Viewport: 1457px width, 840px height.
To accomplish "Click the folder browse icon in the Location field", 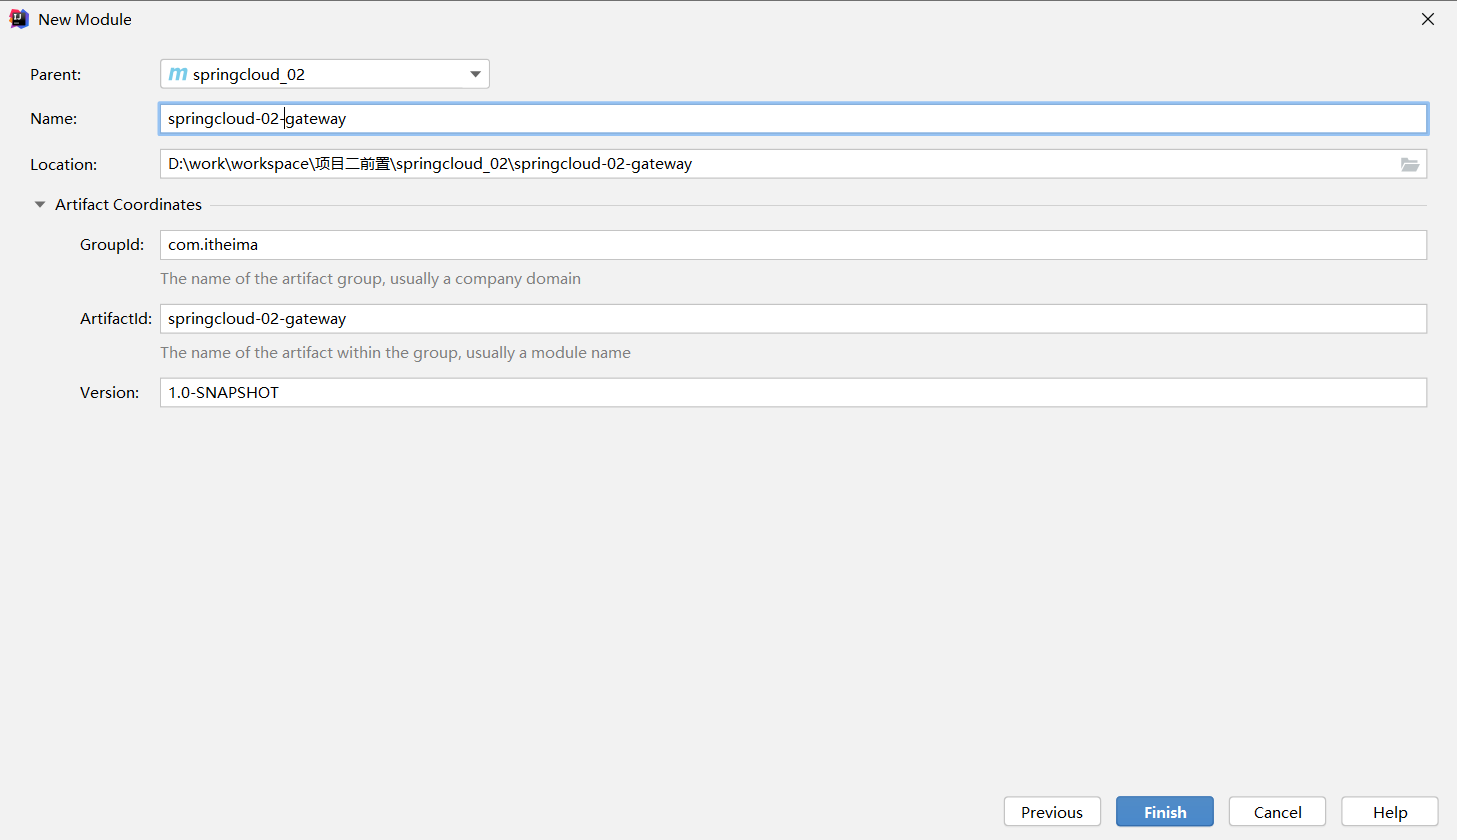I will (x=1410, y=164).
